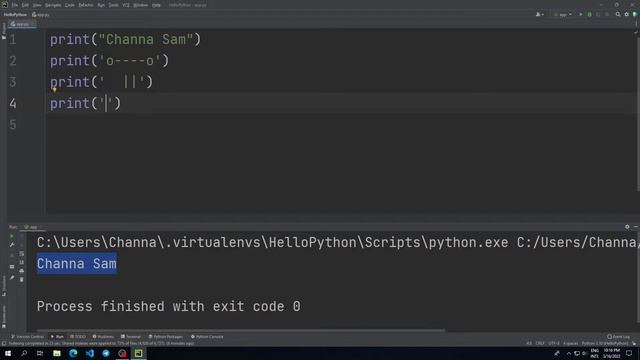Click the layout icon in Run panel sidebar
The height and width of the screenshot is (360, 640).
[x=12, y=267]
